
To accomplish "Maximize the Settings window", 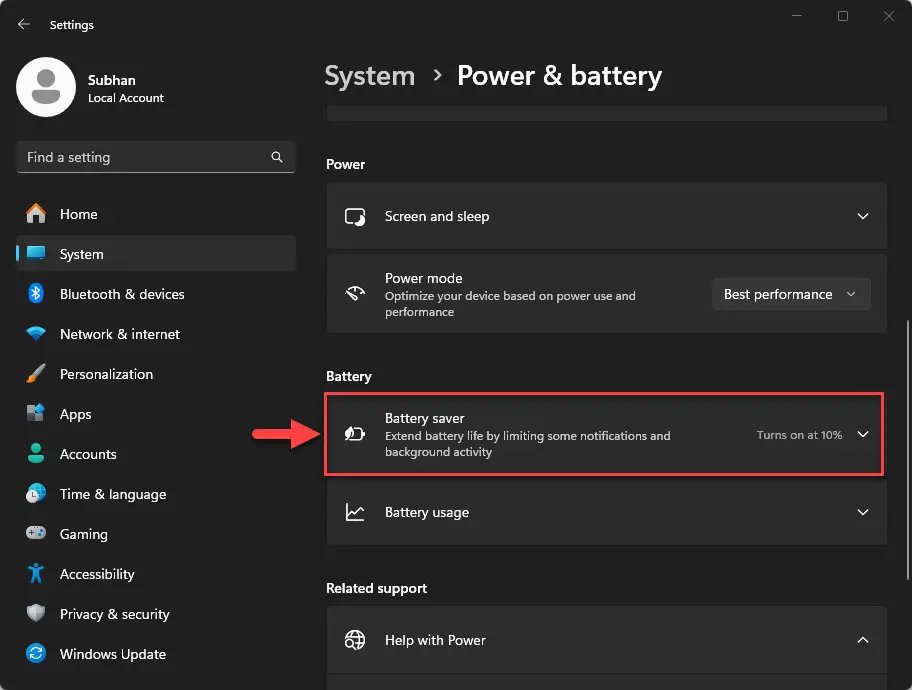I will tap(843, 16).
